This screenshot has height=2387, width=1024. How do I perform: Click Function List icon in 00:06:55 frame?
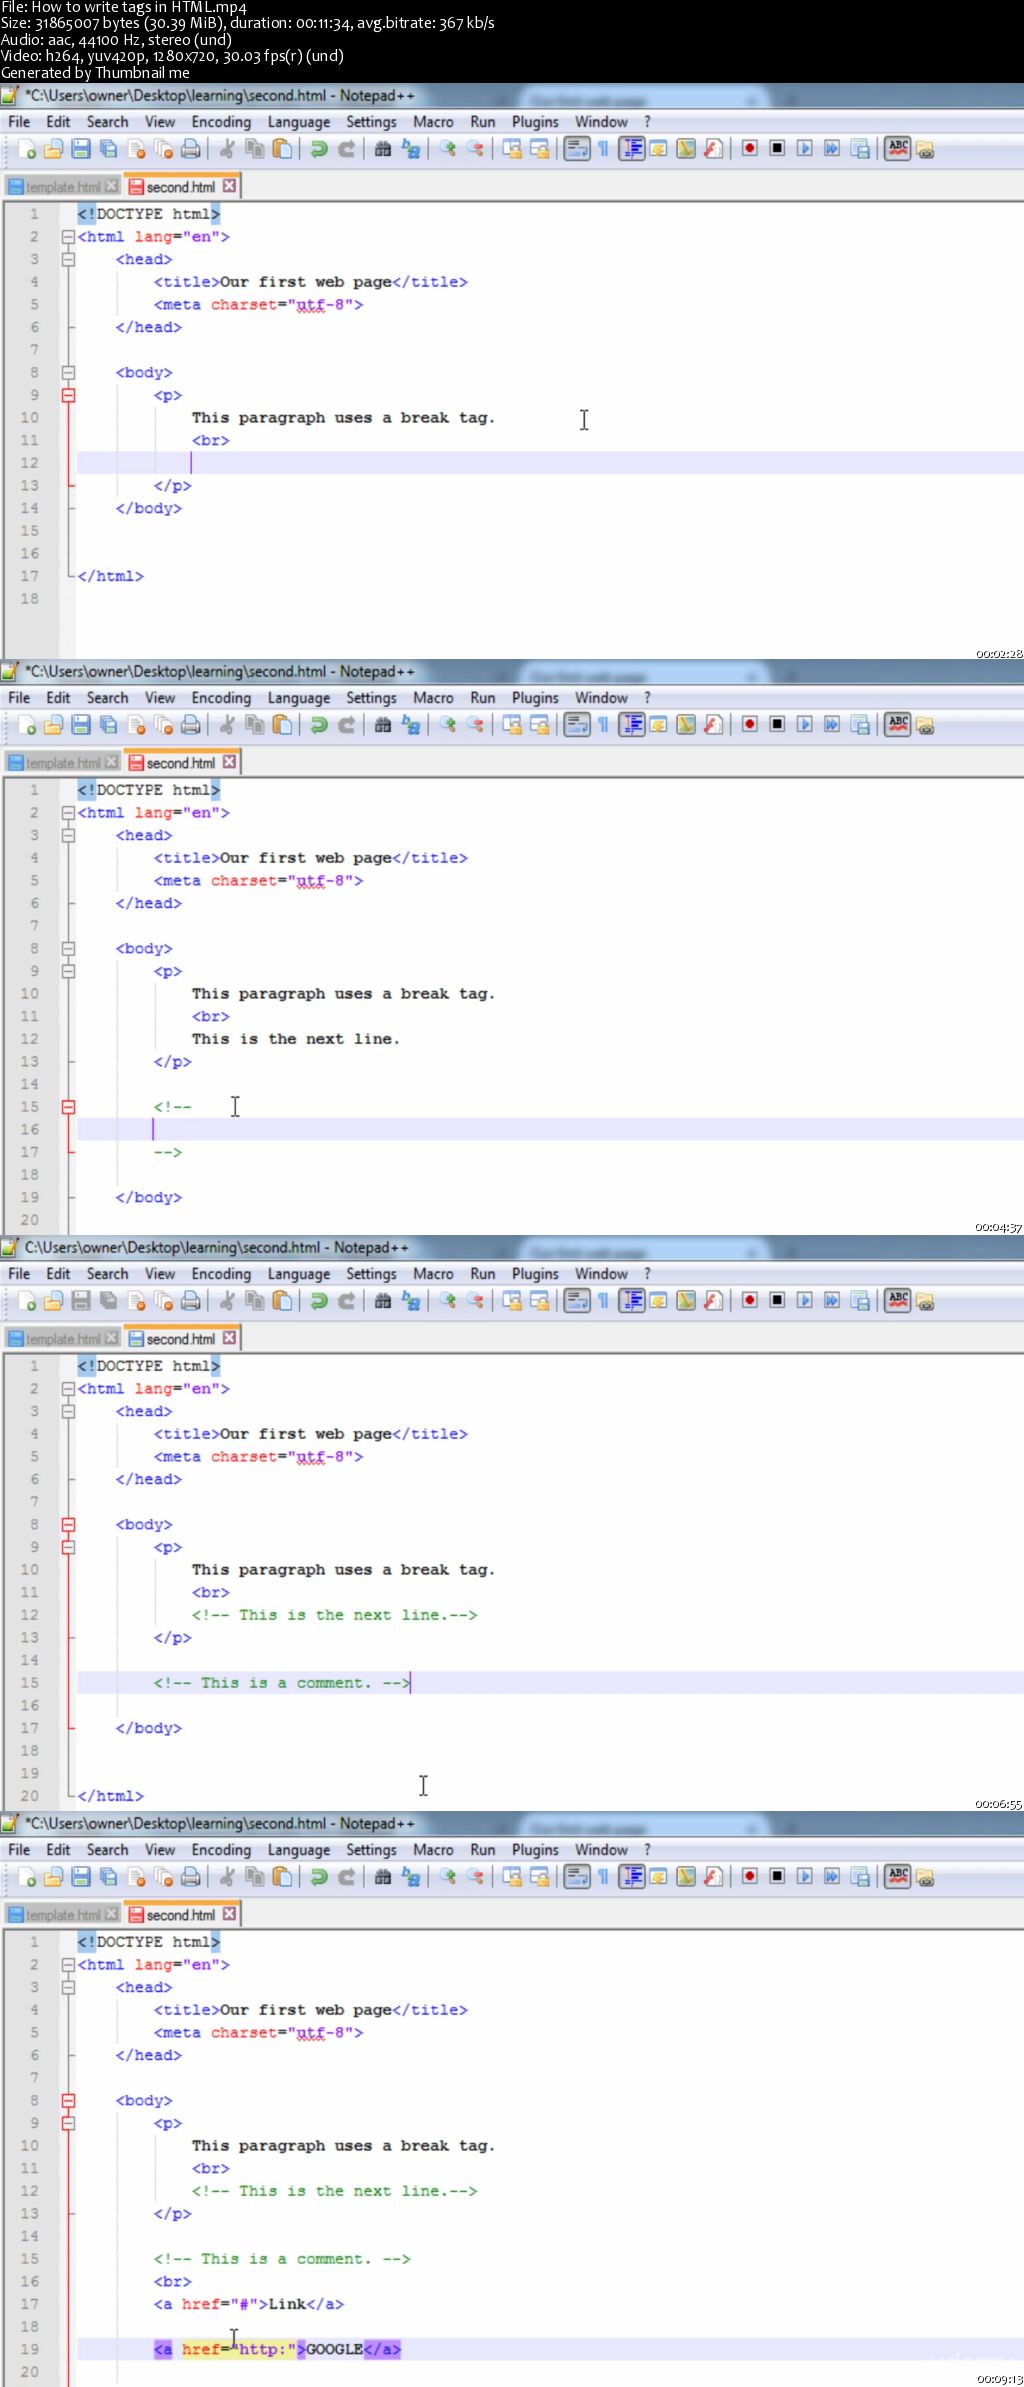[713, 1301]
